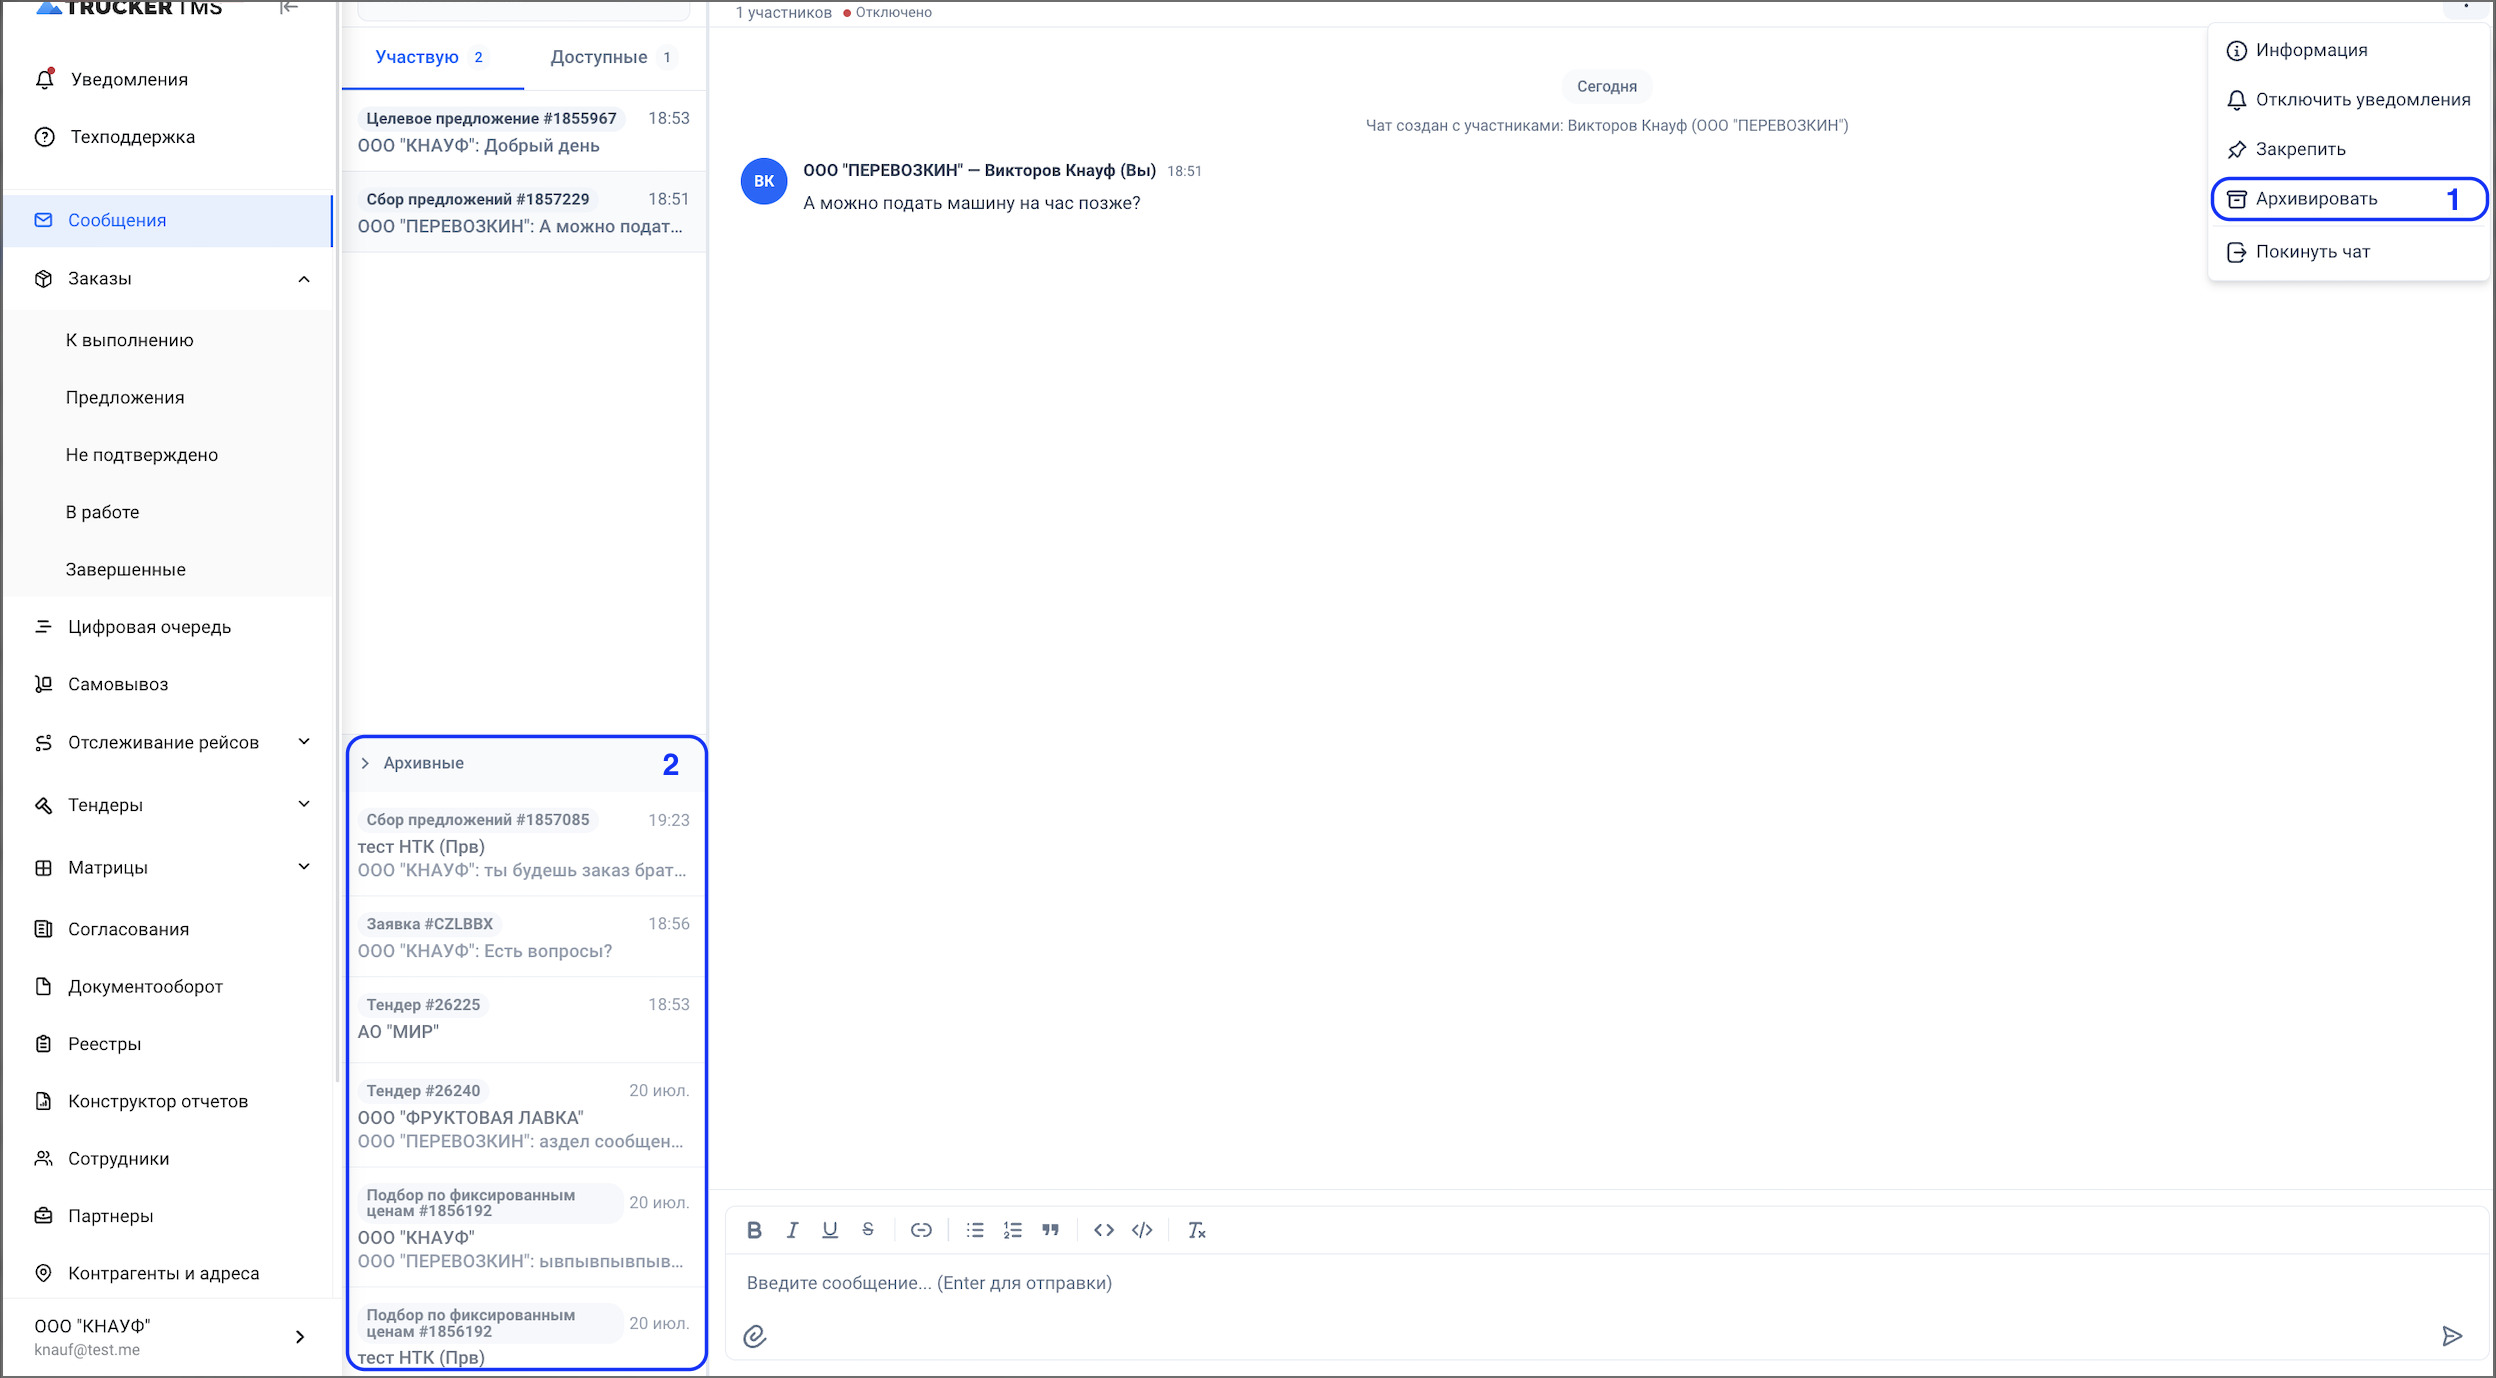Open archived chat Сбор предложений #1857085
Image resolution: width=2496 pixels, height=1378 pixels.
click(x=524, y=844)
